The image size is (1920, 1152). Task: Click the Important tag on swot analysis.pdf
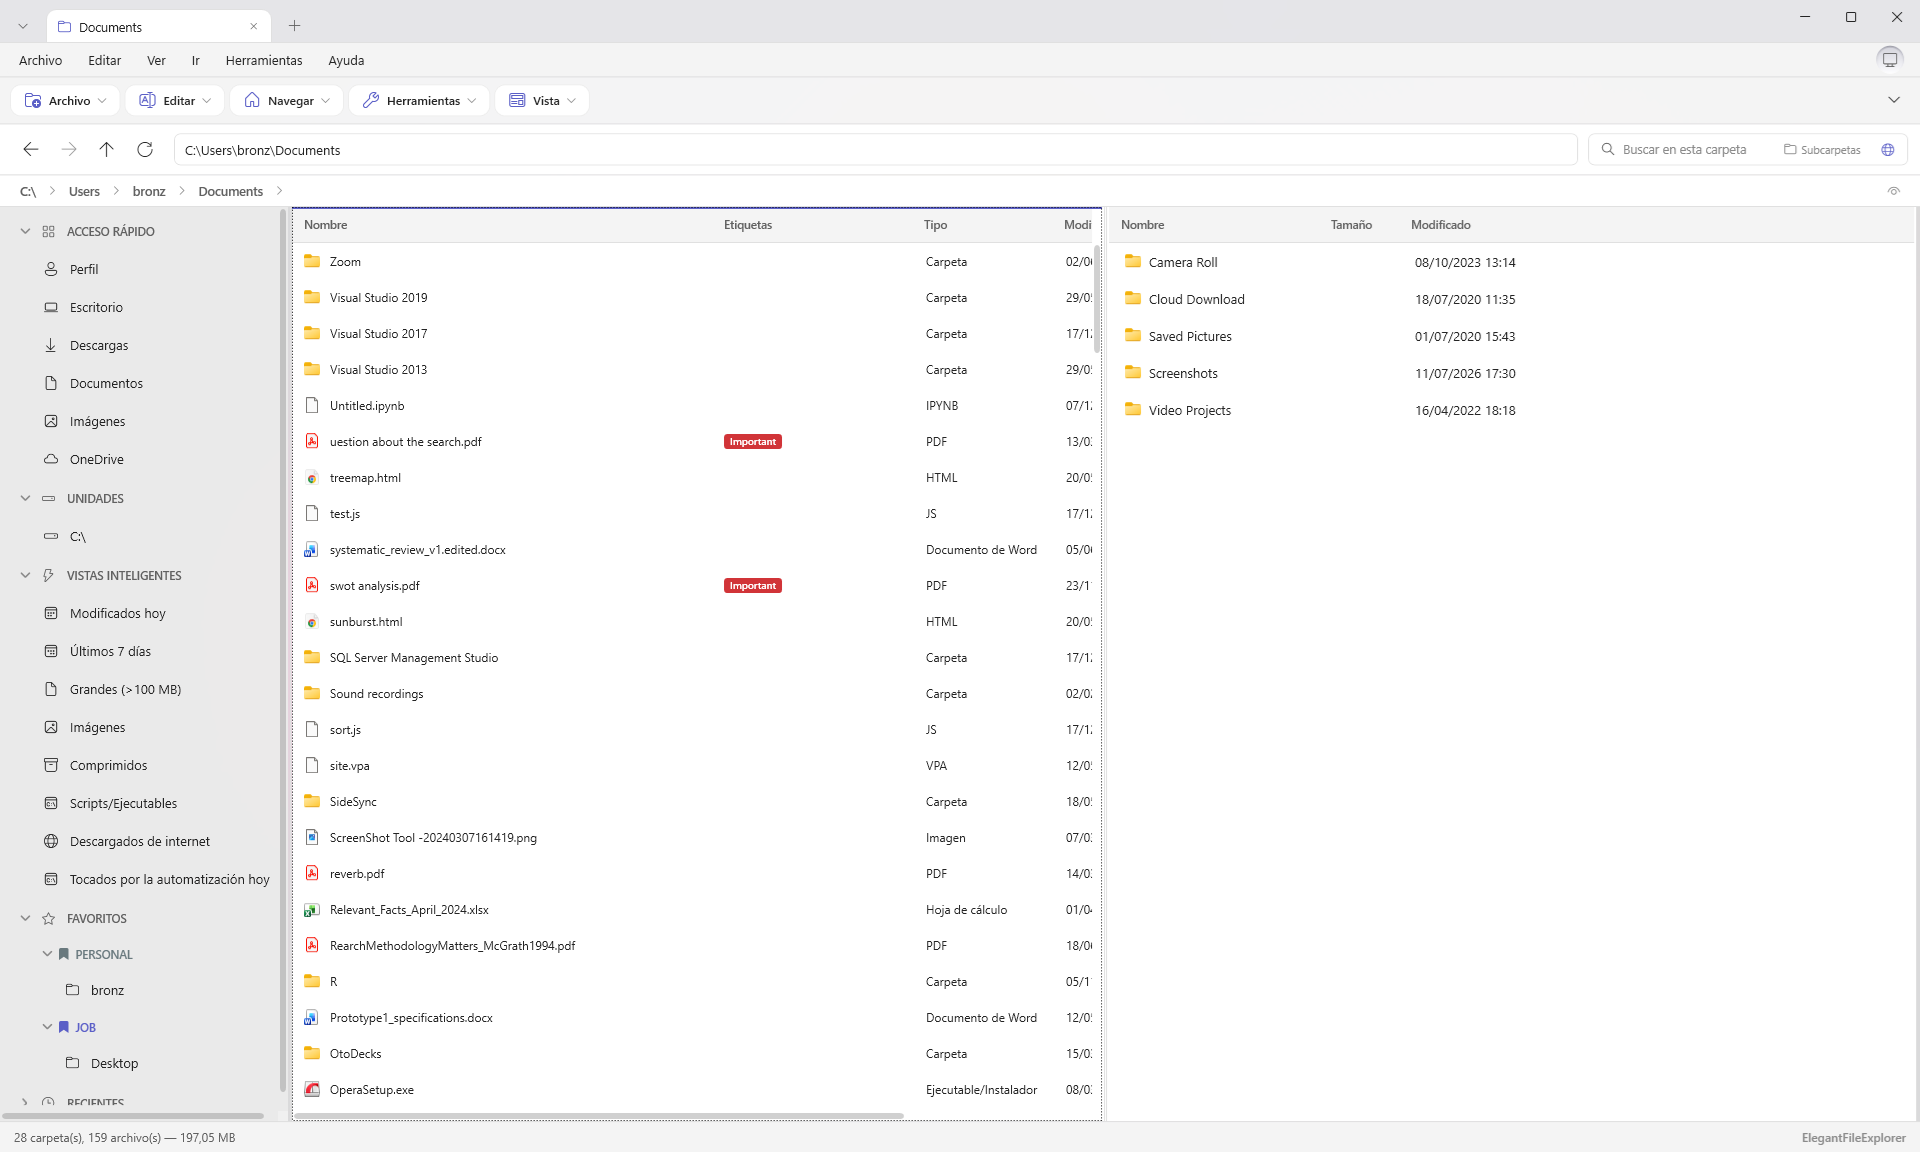tap(752, 586)
